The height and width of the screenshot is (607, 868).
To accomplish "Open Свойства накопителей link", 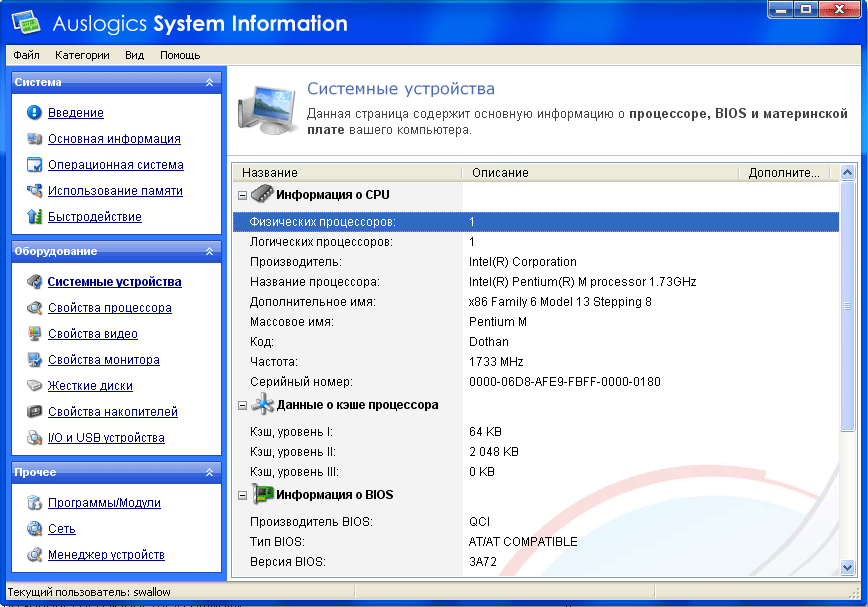I will [x=113, y=411].
